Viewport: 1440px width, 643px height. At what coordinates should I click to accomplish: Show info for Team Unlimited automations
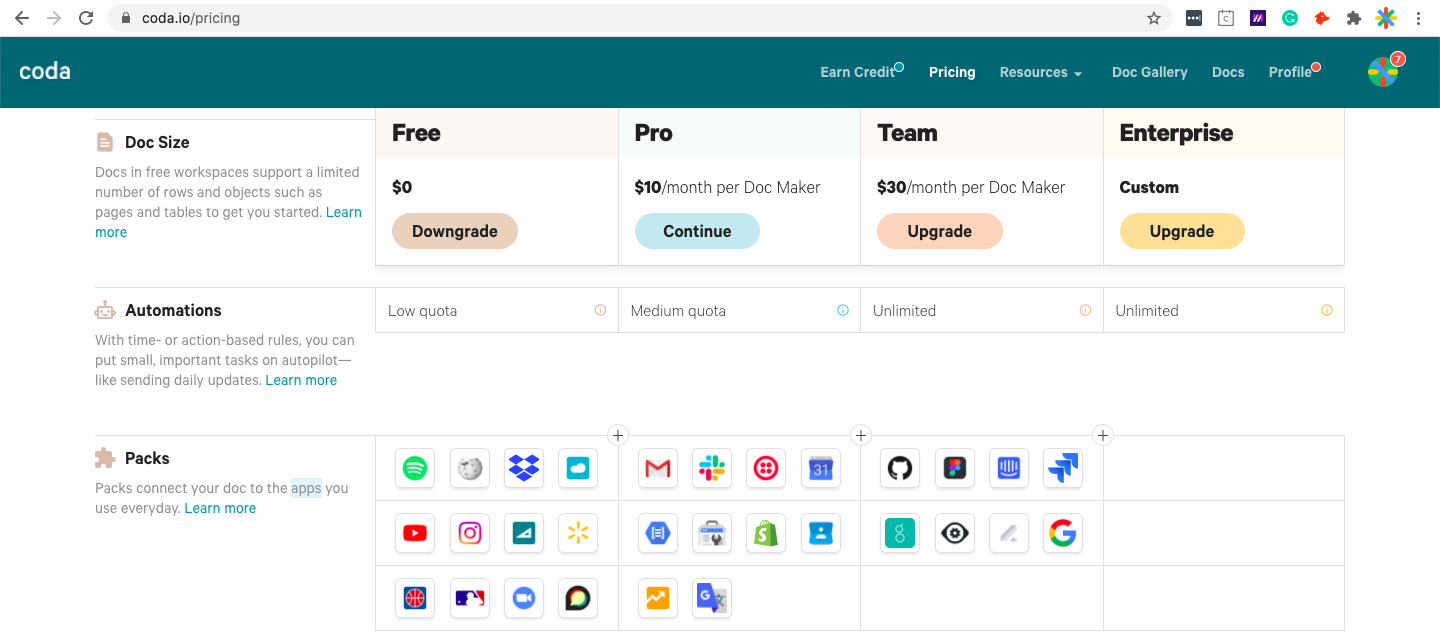(1085, 310)
